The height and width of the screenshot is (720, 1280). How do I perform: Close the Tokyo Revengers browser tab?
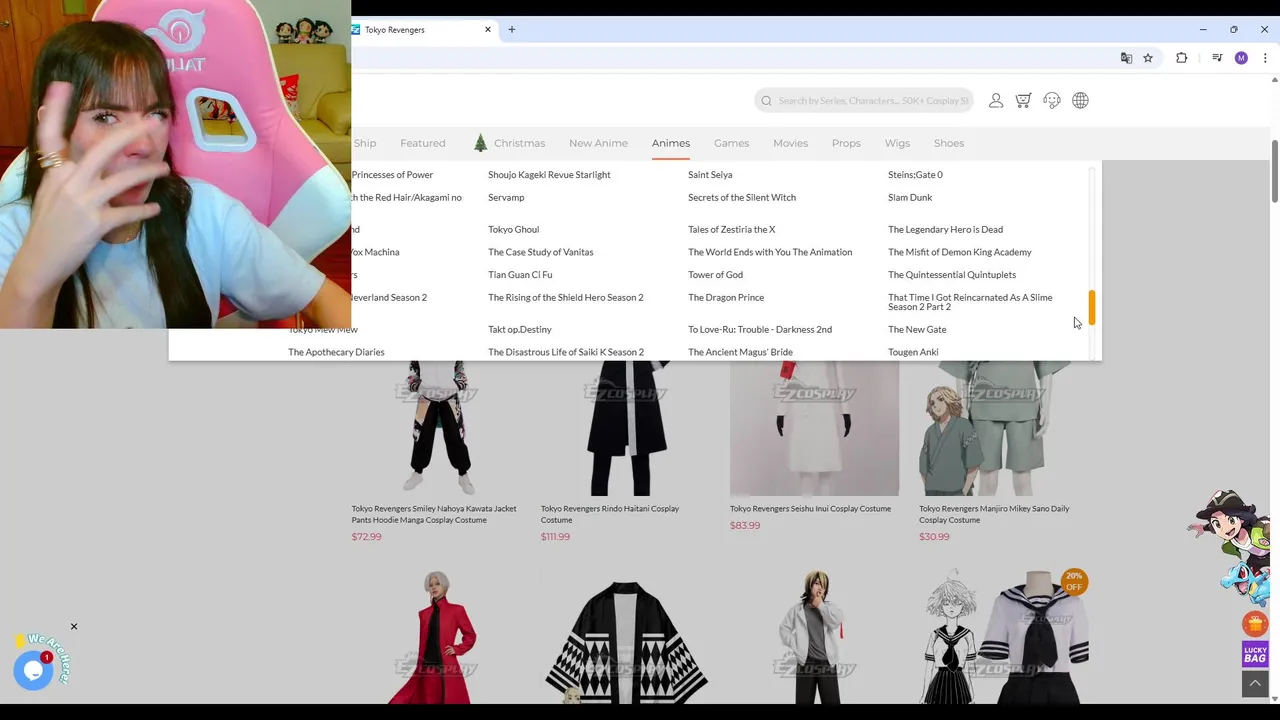pos(488,30)
